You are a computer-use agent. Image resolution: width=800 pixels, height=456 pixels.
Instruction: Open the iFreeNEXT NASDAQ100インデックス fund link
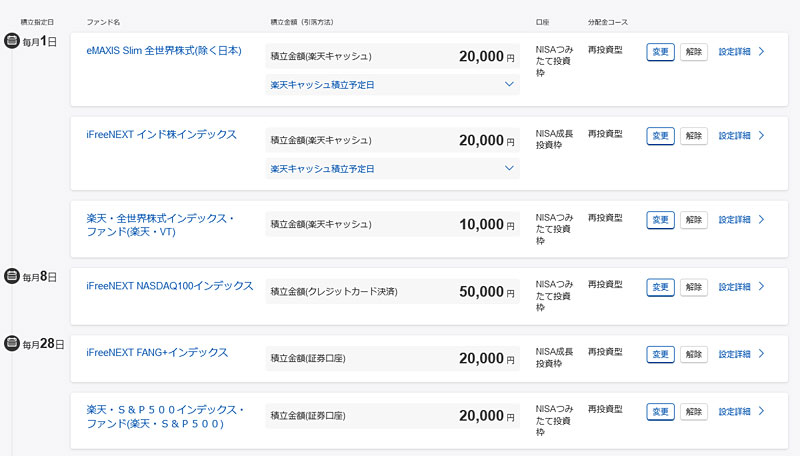tap(169, 286)
